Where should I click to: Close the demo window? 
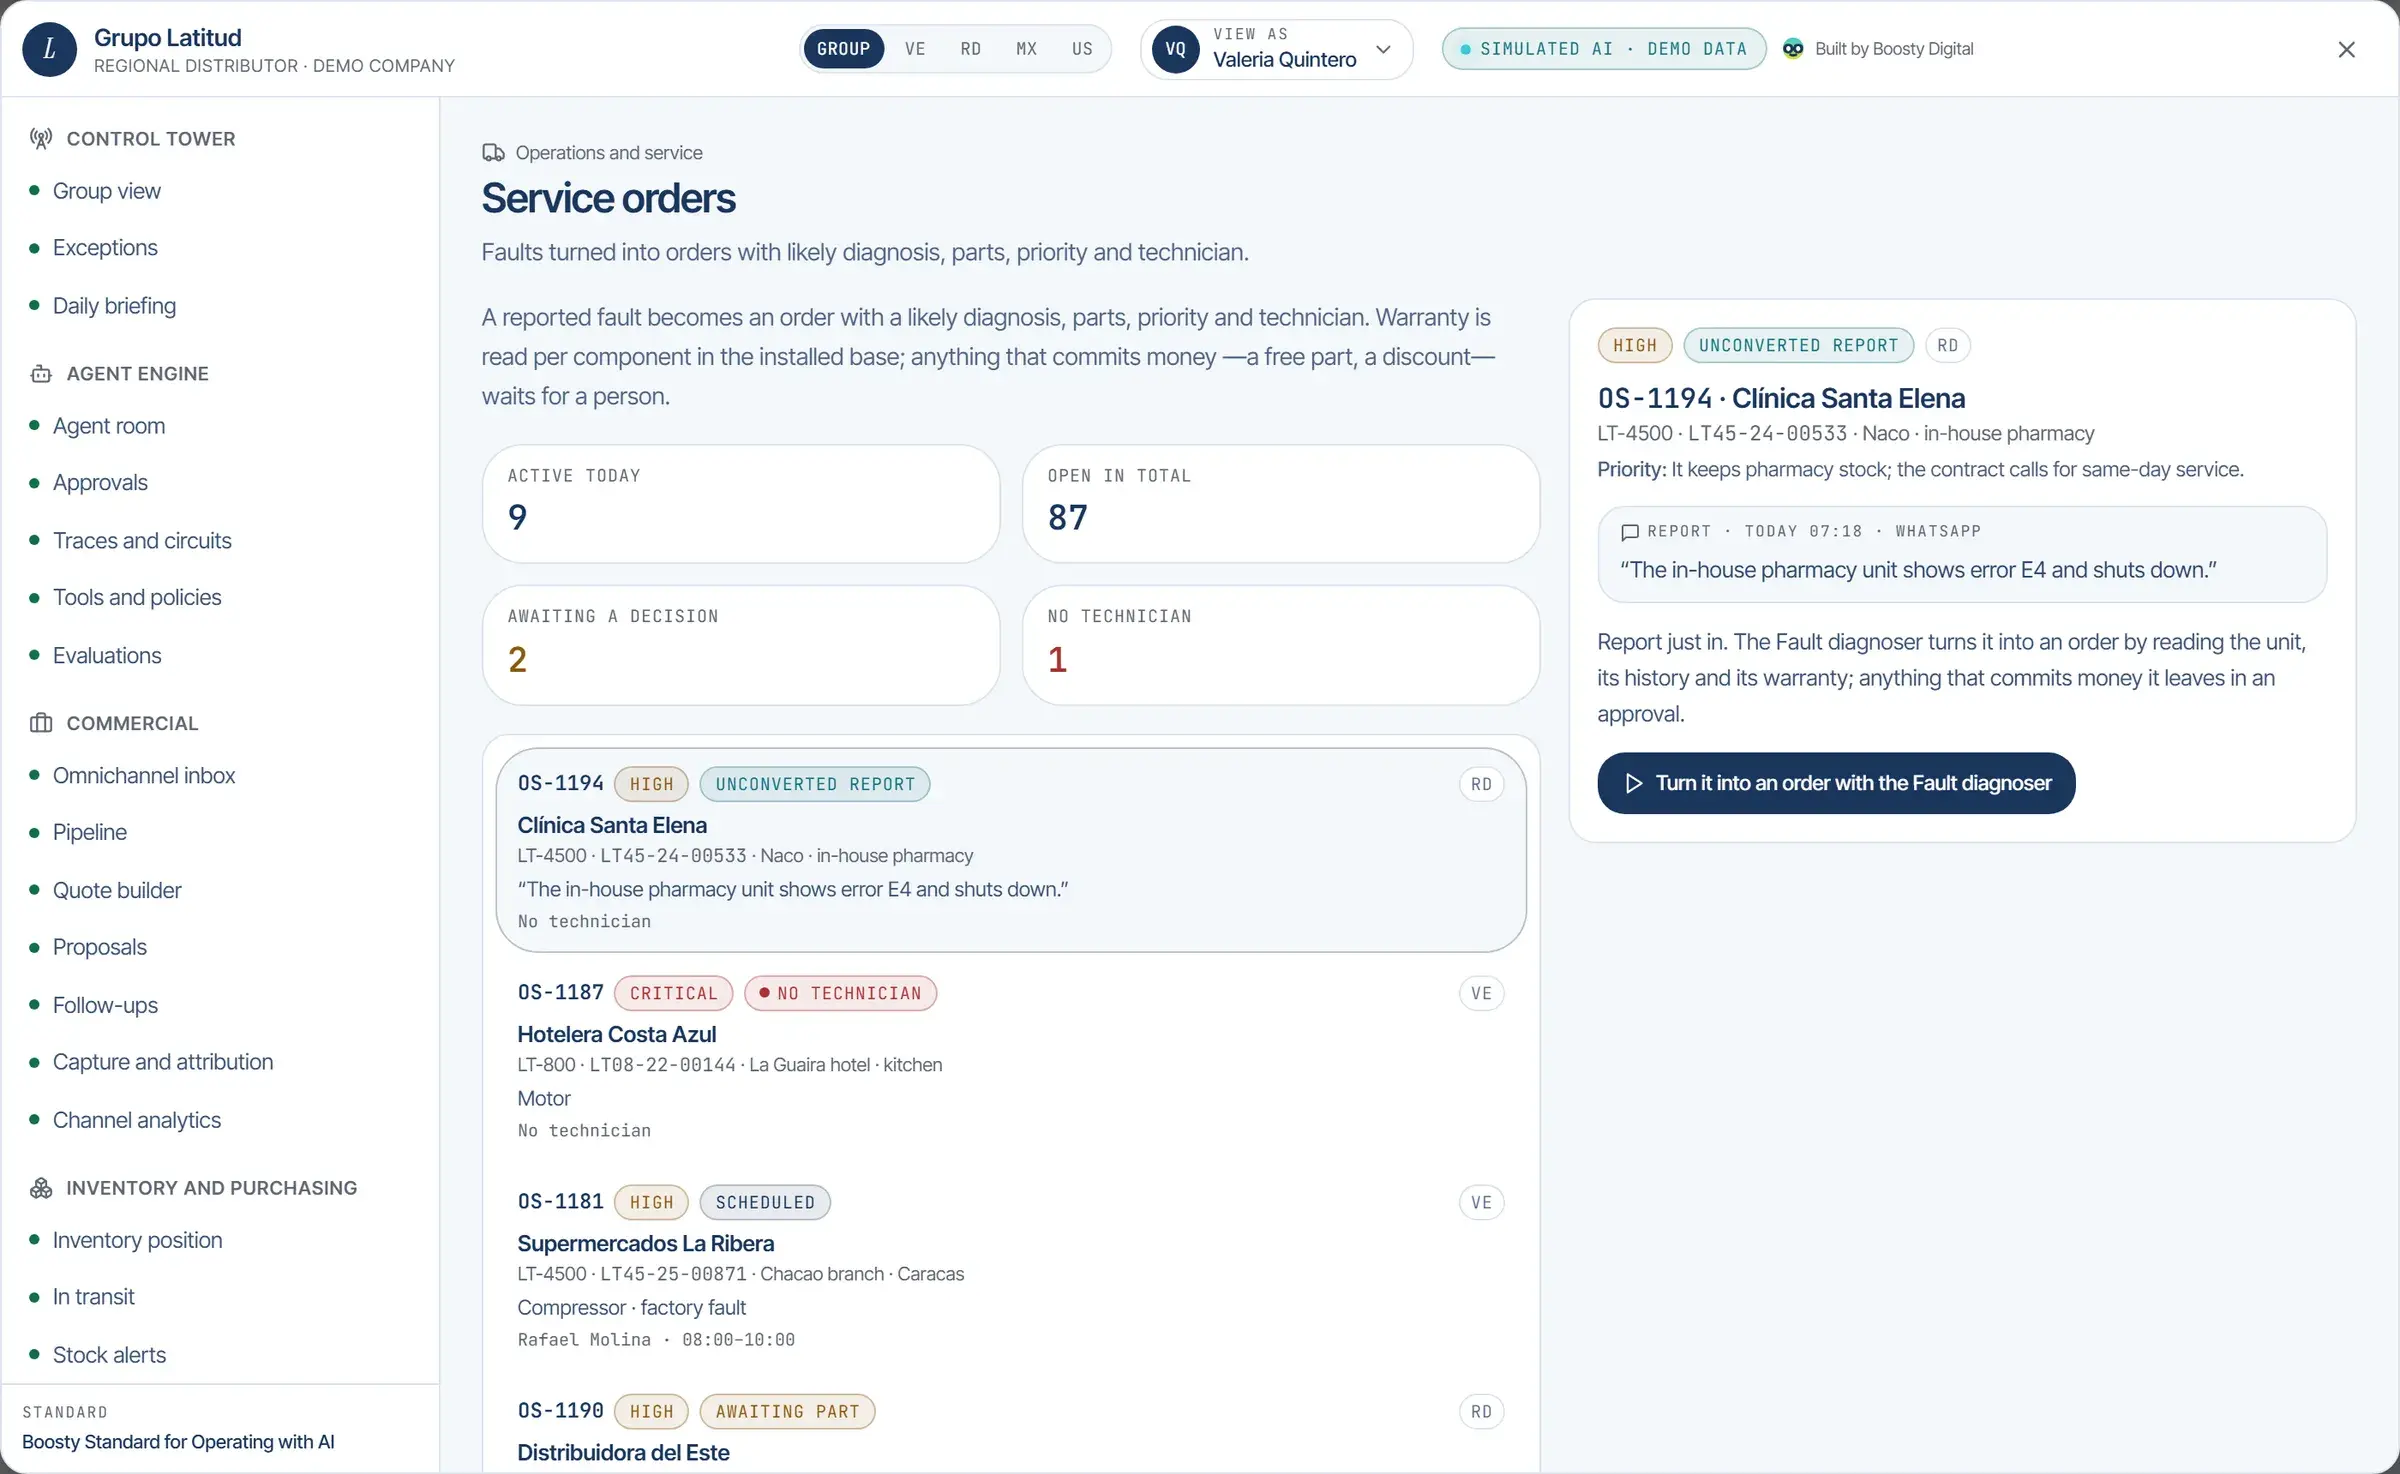[x=2346, y=49]
